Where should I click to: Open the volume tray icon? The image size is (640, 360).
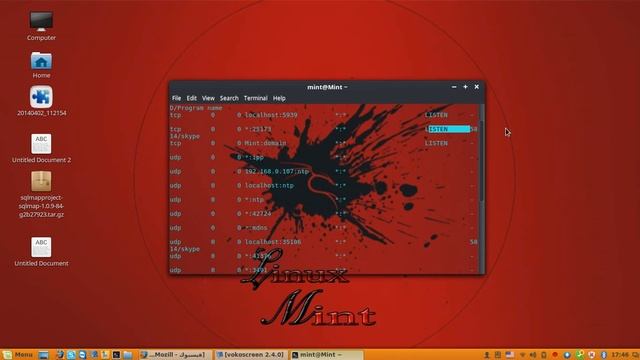(533, 355)
